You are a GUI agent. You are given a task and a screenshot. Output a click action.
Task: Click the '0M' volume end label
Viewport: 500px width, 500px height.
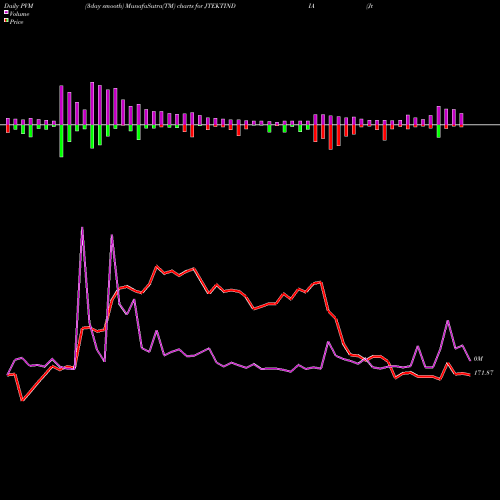click(478, 359)
